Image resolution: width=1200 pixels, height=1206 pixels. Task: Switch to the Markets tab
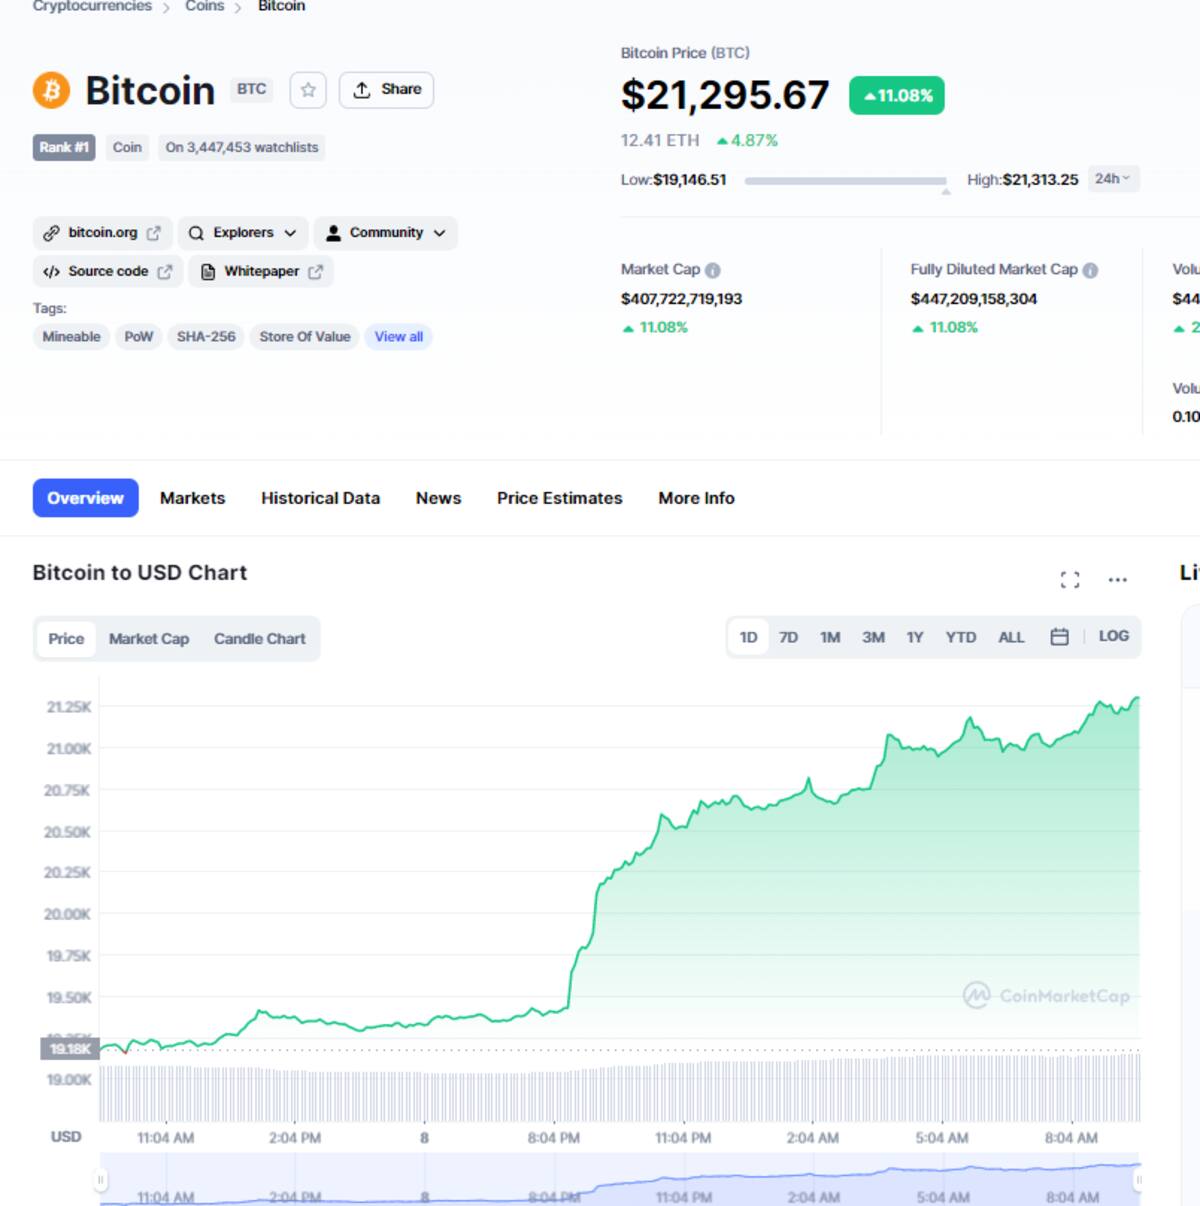tap(193, 498)
